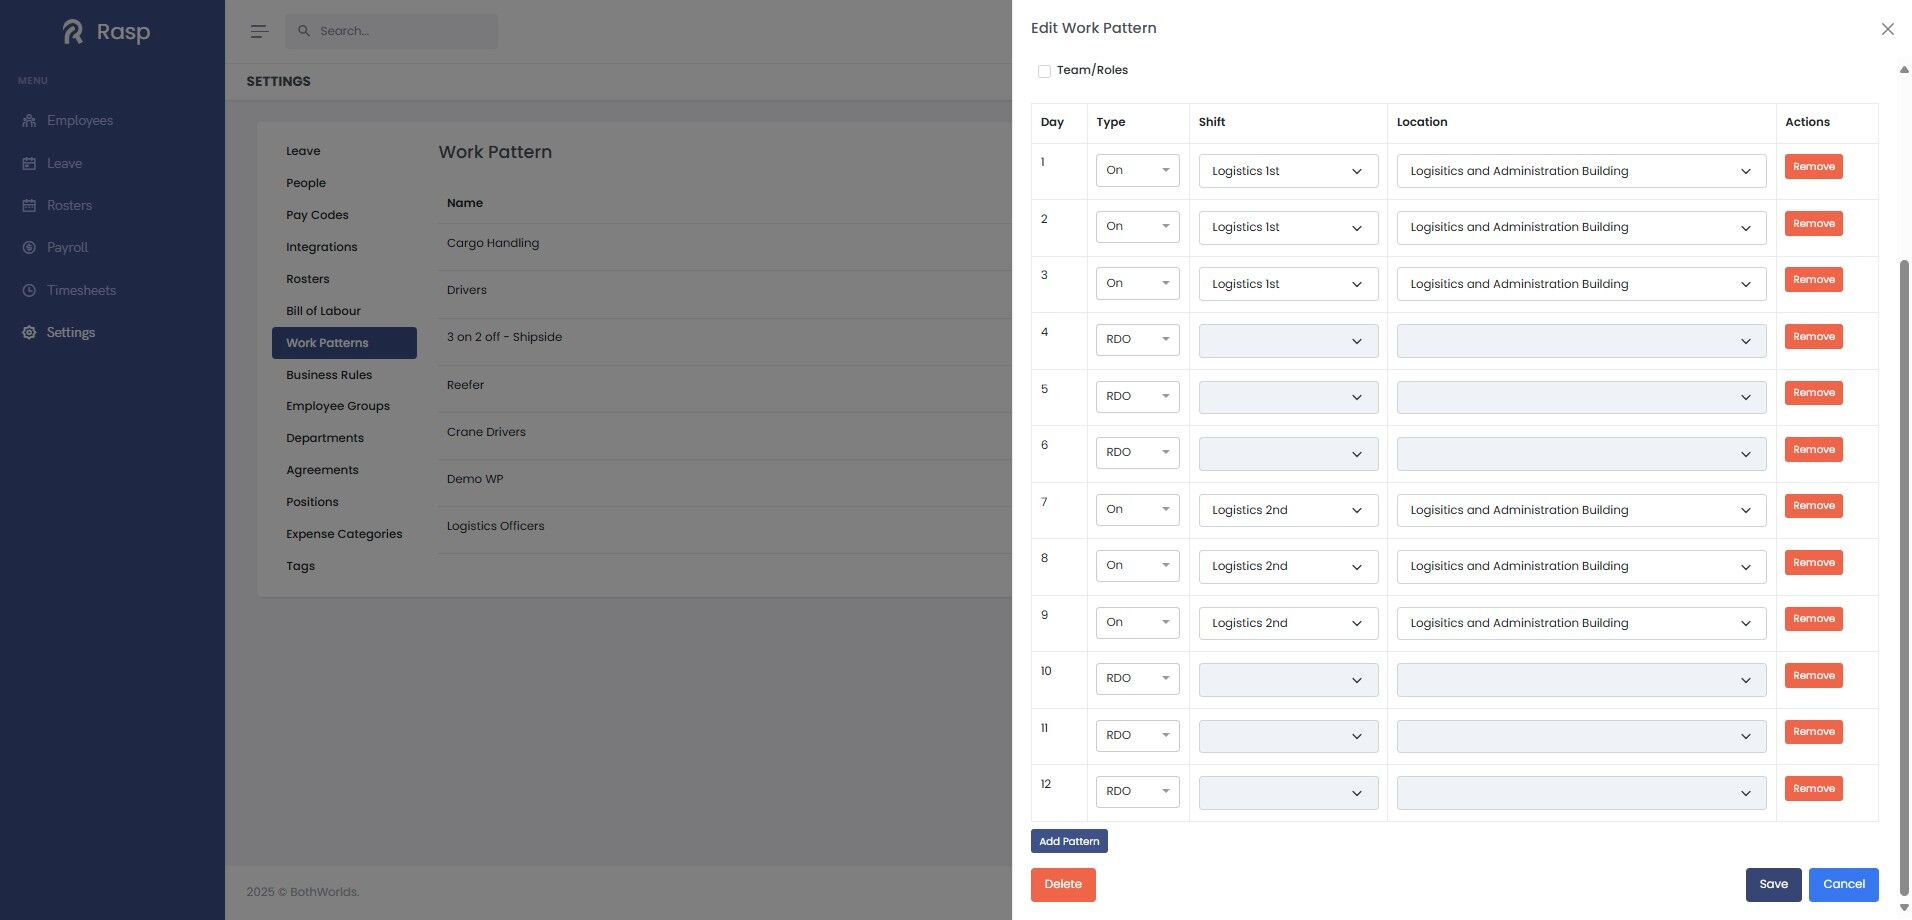Click the Employees sidebar icon
The image size is (1912, 920).
[x=29, y=121]
